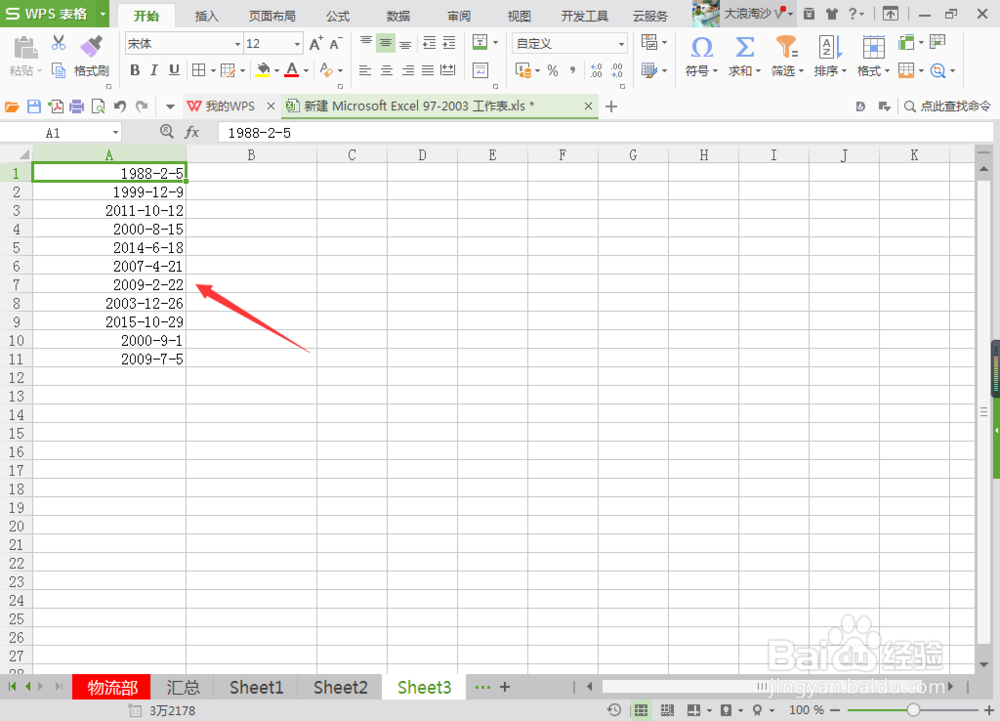Toggle Underline formatting
Viewport: 1000px width, 721px height.
tap(174, 70)
